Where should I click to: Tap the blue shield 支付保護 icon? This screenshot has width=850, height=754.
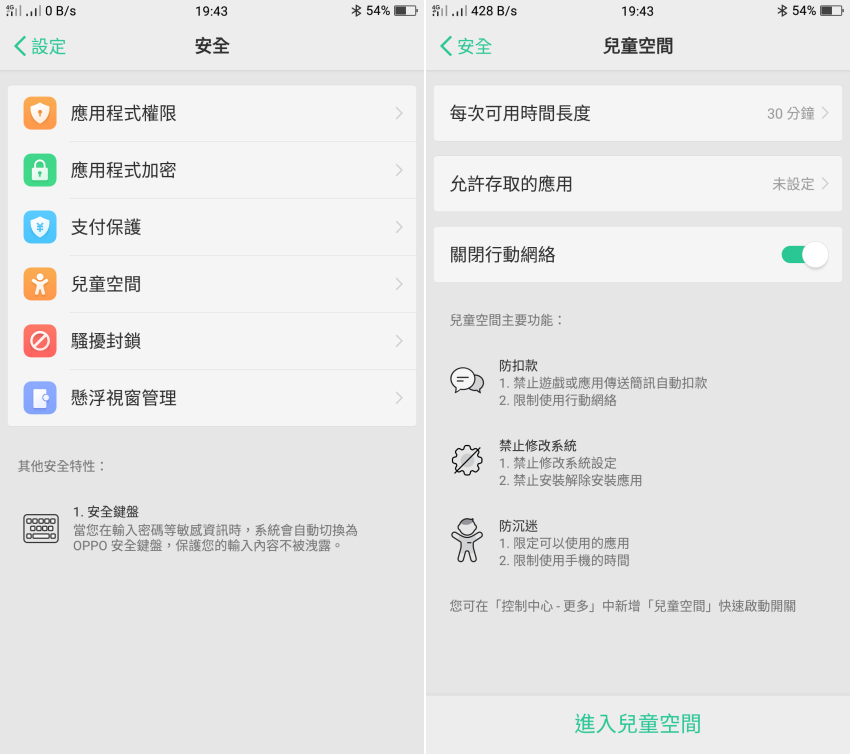click(x=40, y=227)
